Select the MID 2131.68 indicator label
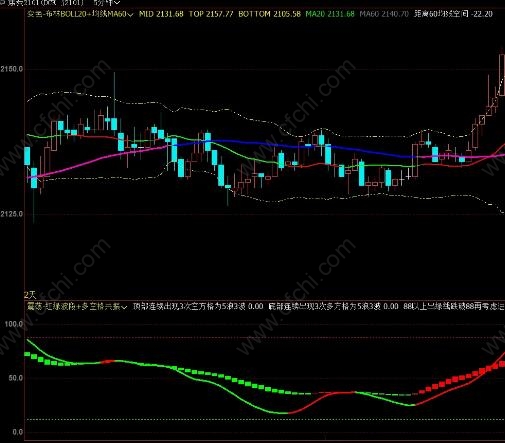This screenshot has height=443, width=505. point(161,14)
